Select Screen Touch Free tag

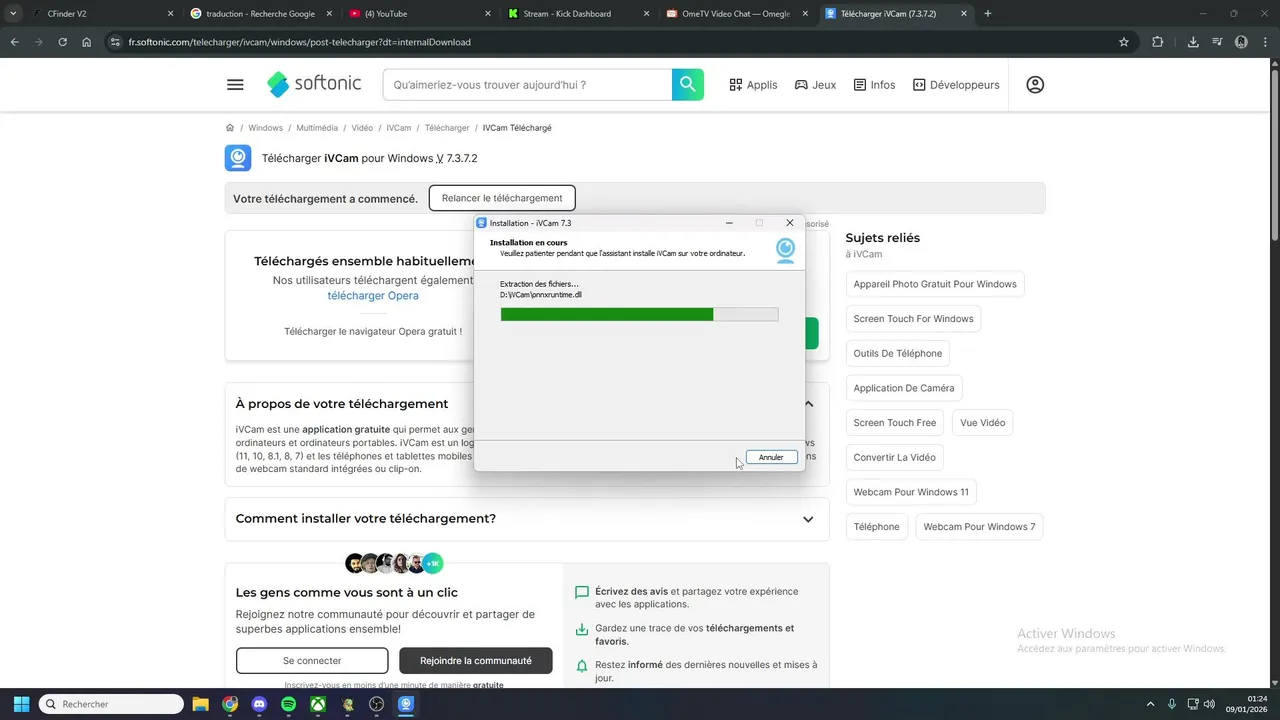click(895, 423)
